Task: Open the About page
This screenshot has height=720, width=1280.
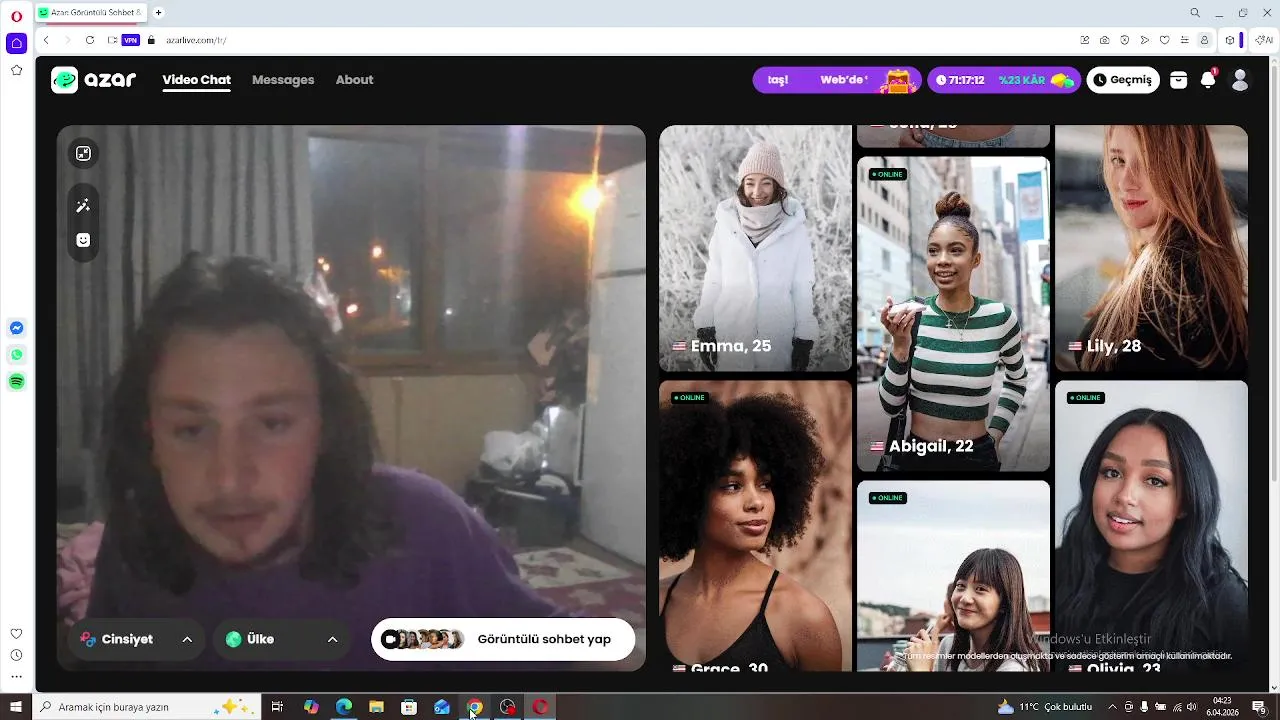Action: pos(354,80)
